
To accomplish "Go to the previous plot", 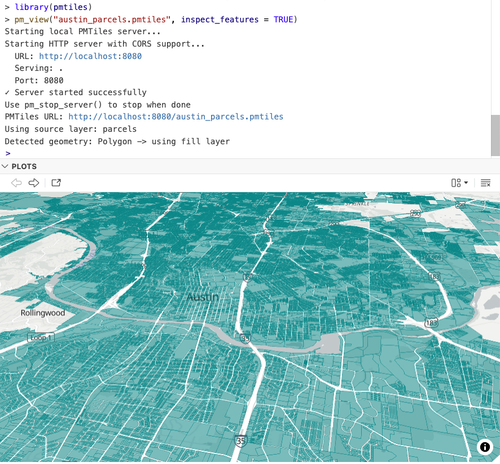I will [x=16, y=183].
